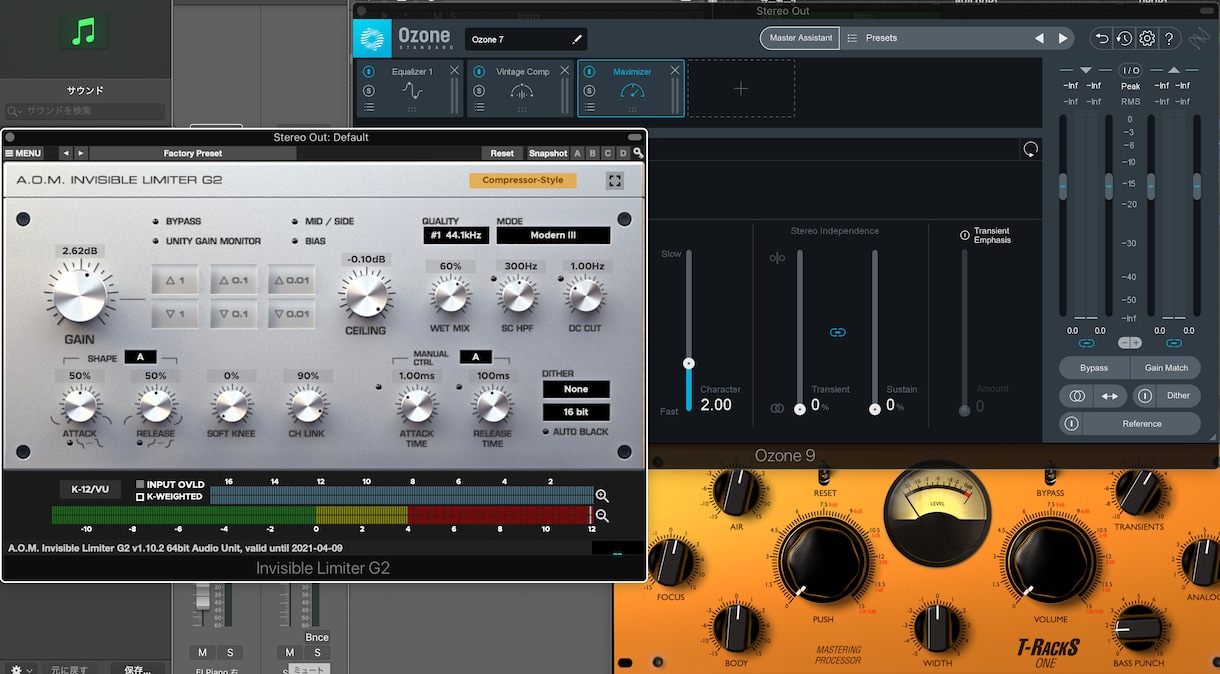Click Ozone undo arrow icon
This screenshot has width=1220, height=674.
pyautogui.click(x=1102, y=38)
